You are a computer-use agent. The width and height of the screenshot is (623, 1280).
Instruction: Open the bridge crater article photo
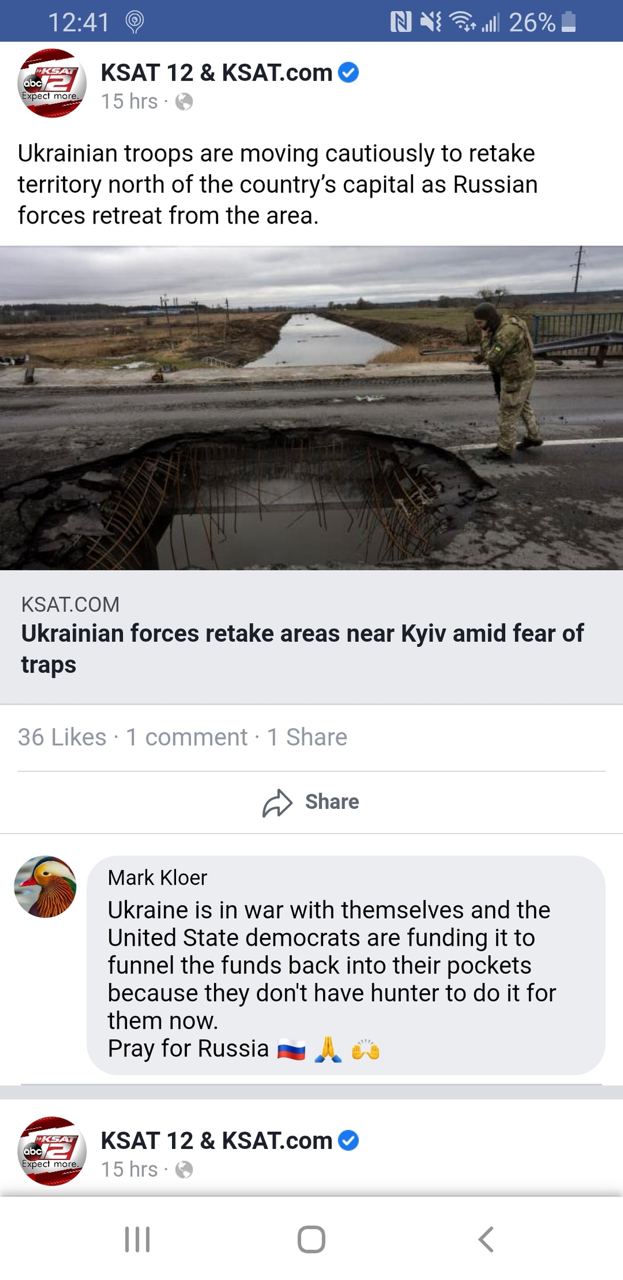(311, 408)
